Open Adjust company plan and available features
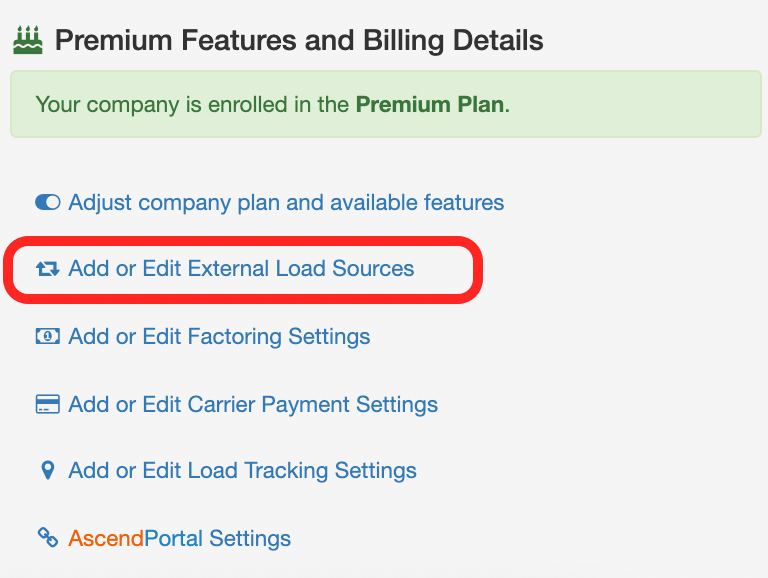 coord(286,203)
